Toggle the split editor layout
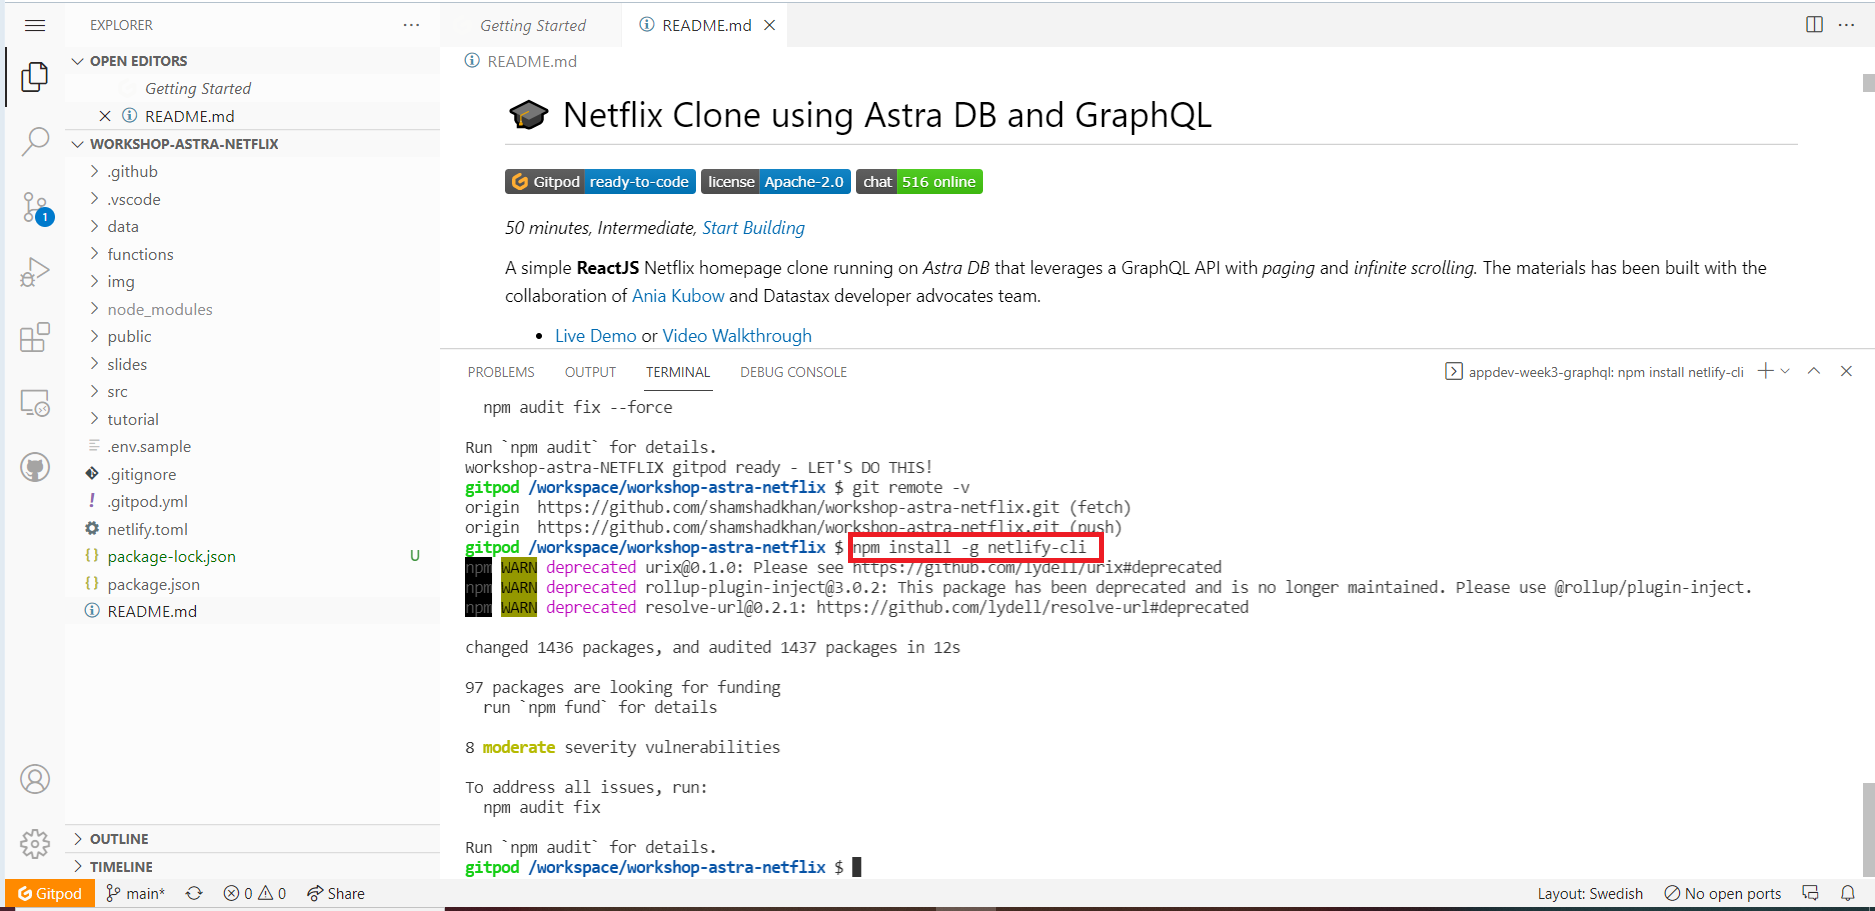This screenshot has height=911, width=1875. pyautogui.click(x=1813, y=24)
